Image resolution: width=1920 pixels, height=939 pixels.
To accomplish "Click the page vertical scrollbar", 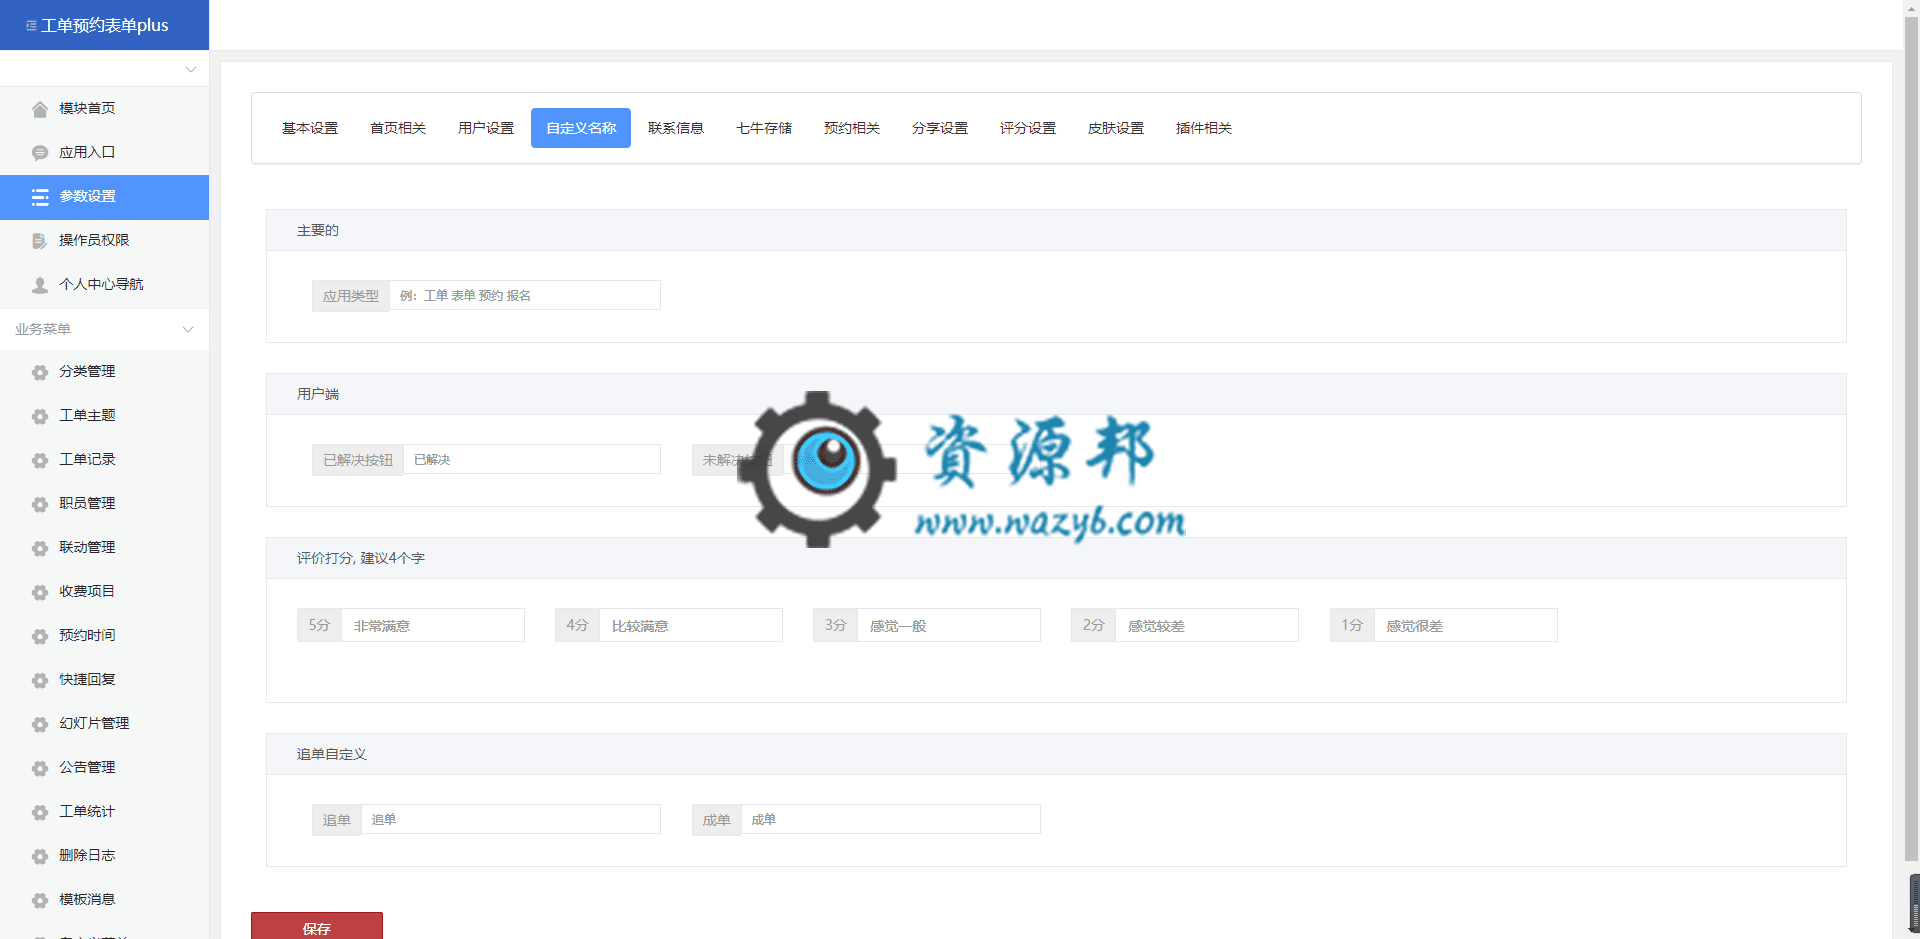I will coord(1911,440).
